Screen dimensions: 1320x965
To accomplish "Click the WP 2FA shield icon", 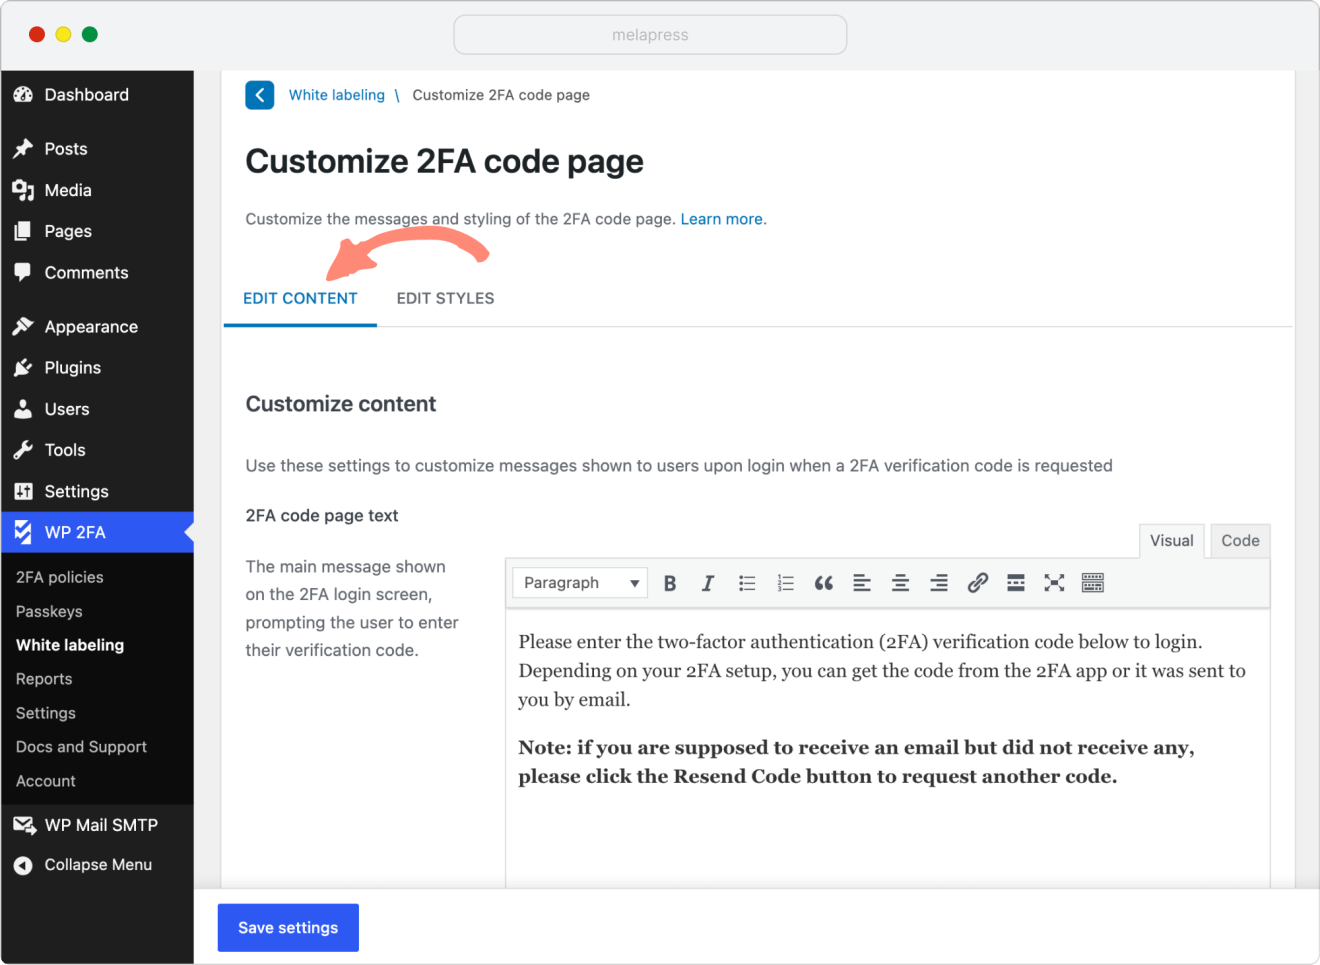I will pyautogui.click(x=23, y=532).
